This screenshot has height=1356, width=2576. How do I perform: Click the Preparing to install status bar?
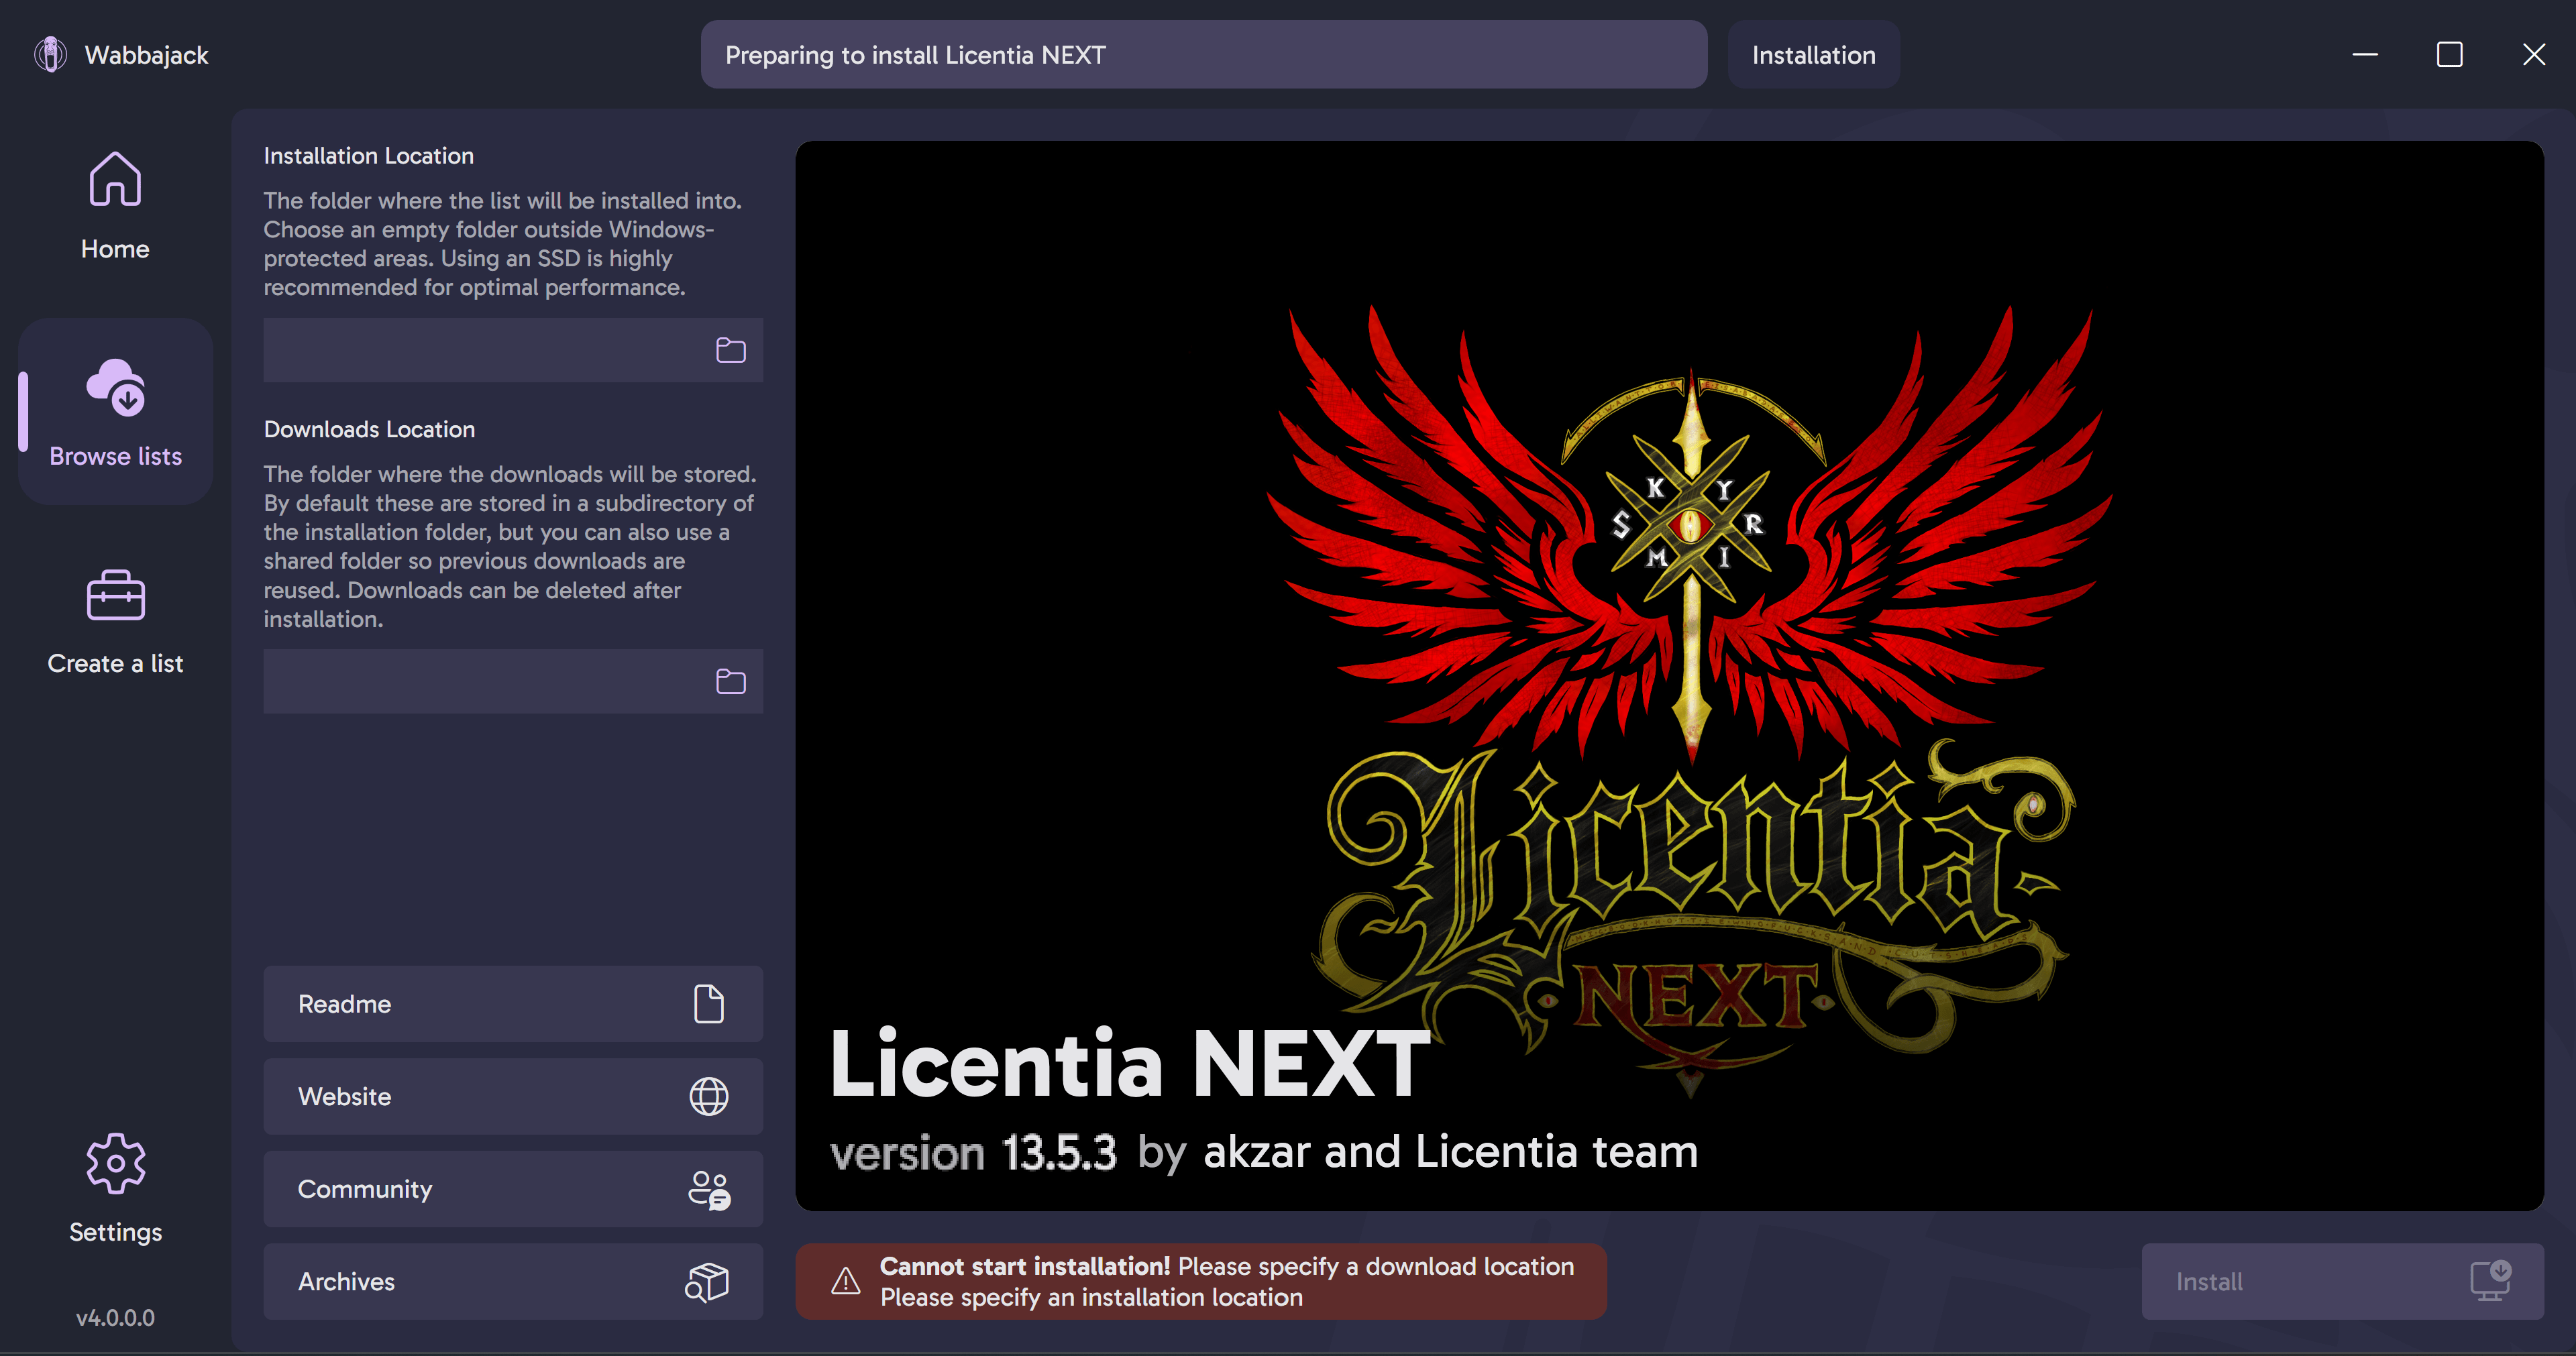(1203, 55)
